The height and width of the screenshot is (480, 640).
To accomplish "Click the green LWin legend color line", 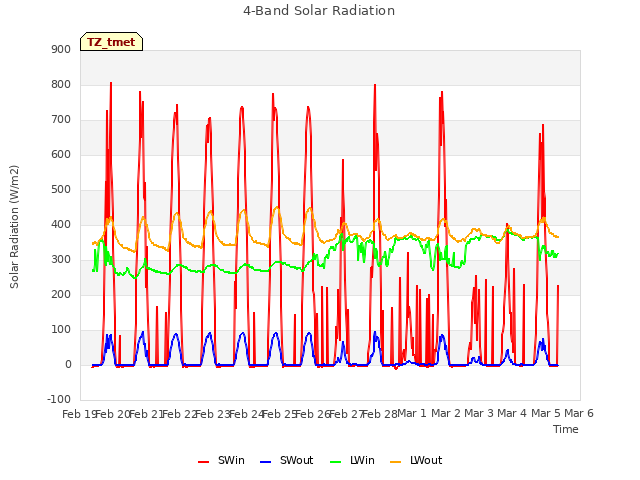I will point(335,462).
